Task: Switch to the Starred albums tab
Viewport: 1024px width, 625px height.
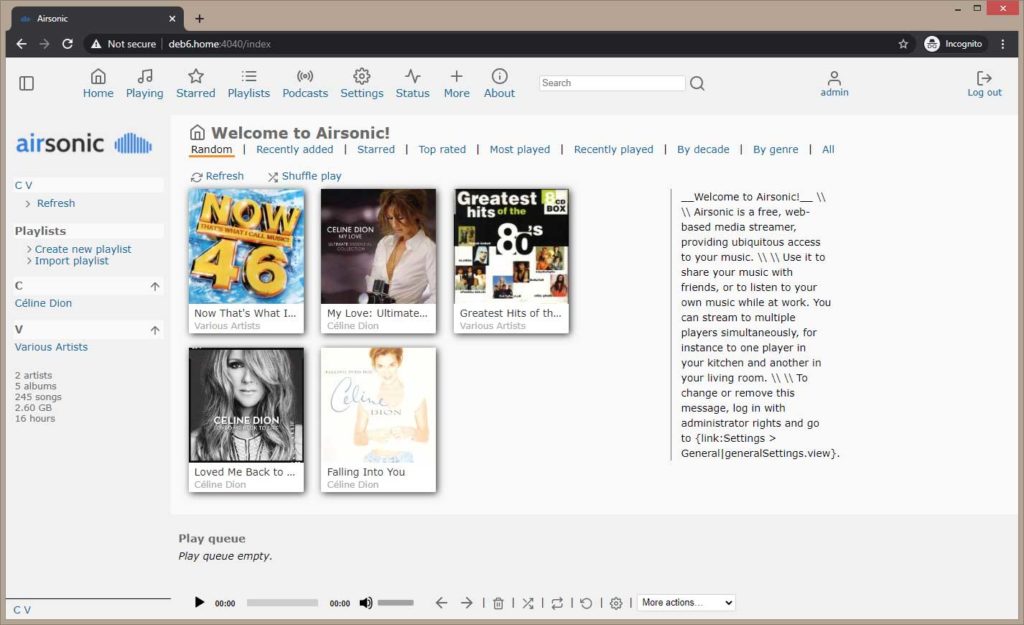Action: 376,150
